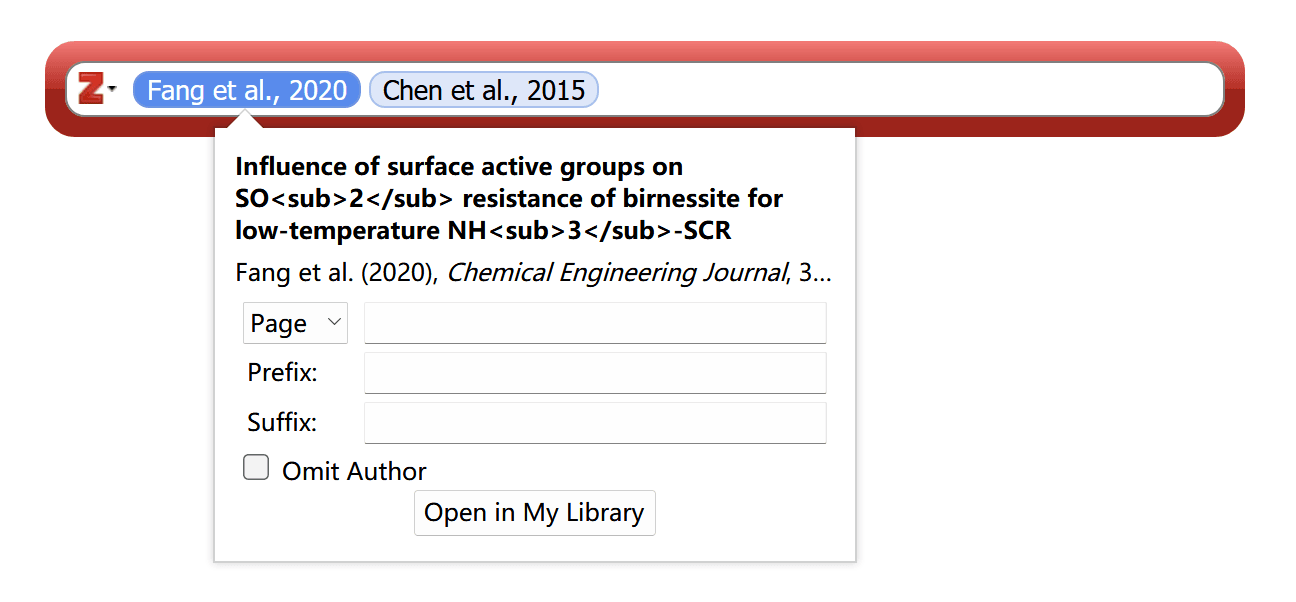The width and height of the screenshot is (1296, 602).
Task: Click the bold article title in the popup
Action: pos(508,198)
